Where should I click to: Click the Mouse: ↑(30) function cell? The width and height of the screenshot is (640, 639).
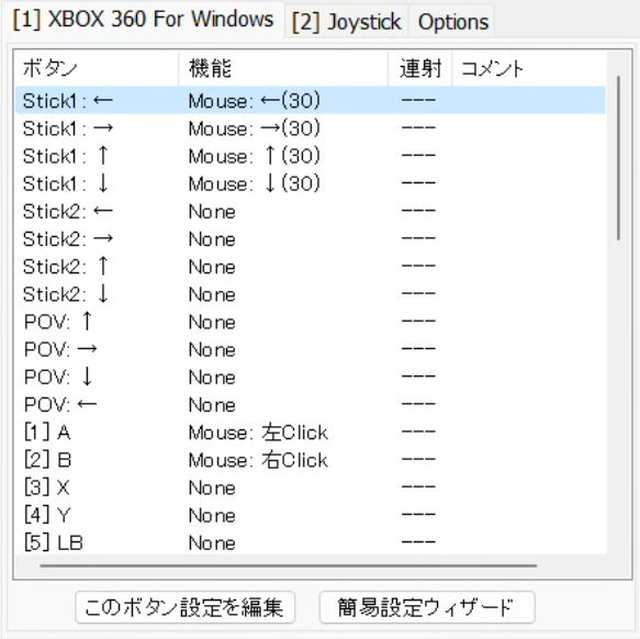[x=254, y=156]
